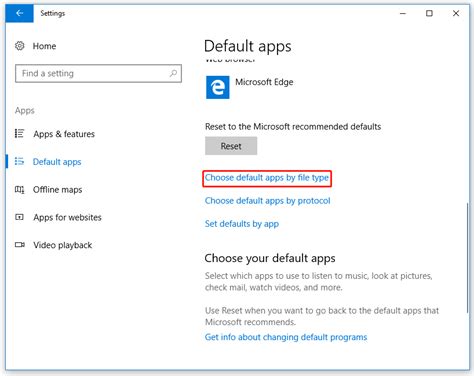Image resolution: width=474 pixels, height=376 pixels.
Task: Click the Home gear icon
Action: click(x=20, y=46)
